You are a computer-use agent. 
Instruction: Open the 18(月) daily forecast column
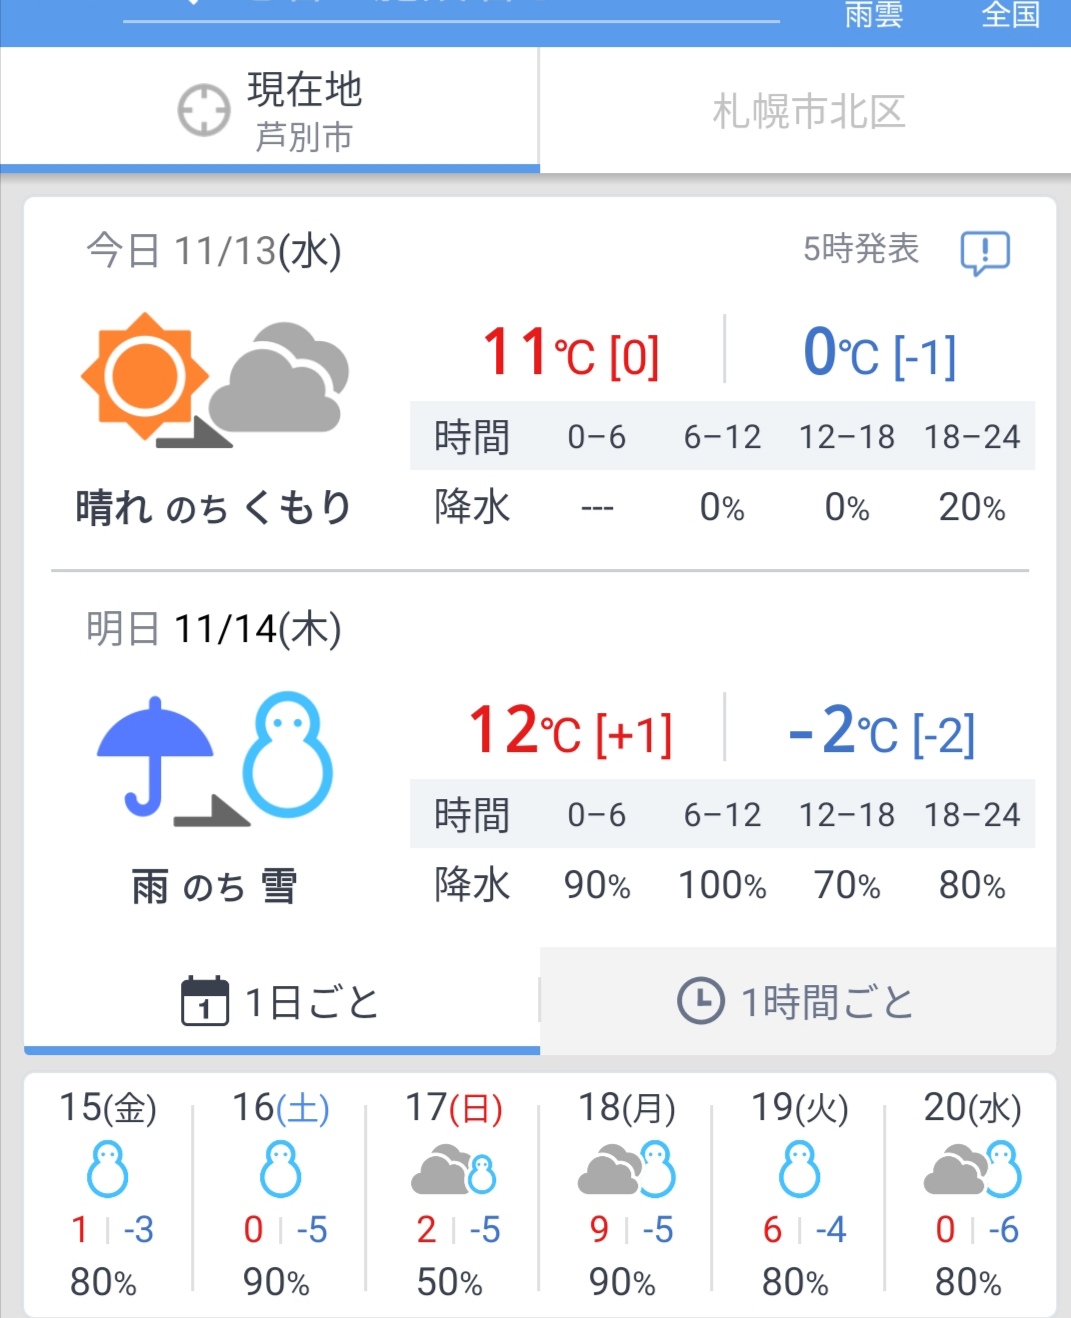click(626, 1194)
